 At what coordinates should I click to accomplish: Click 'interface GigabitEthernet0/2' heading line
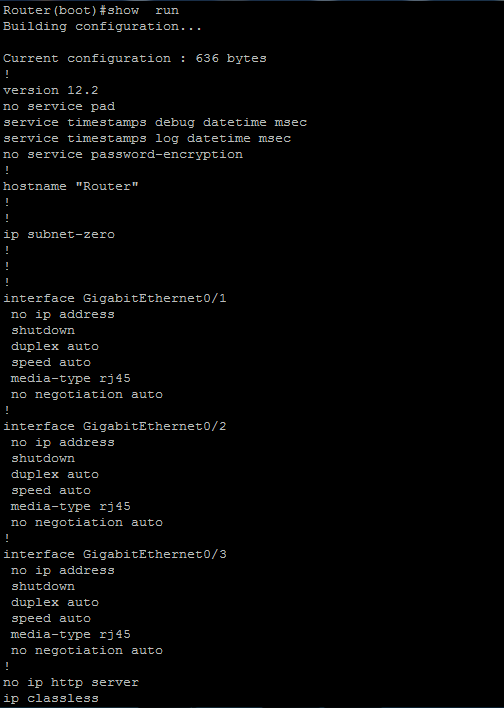[x=115, y=426]
